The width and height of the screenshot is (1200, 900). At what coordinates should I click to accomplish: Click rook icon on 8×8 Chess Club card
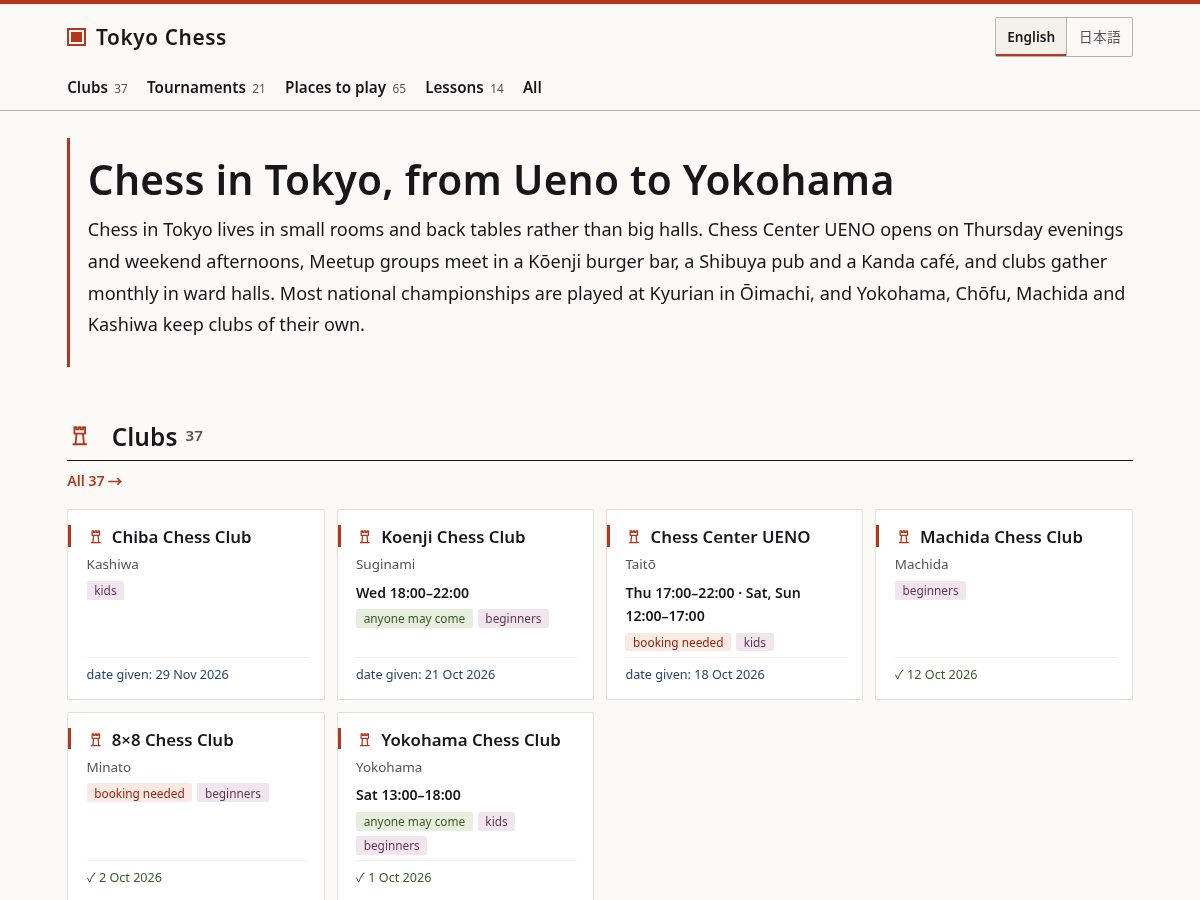pyautogui.click(x=96, y=740)
